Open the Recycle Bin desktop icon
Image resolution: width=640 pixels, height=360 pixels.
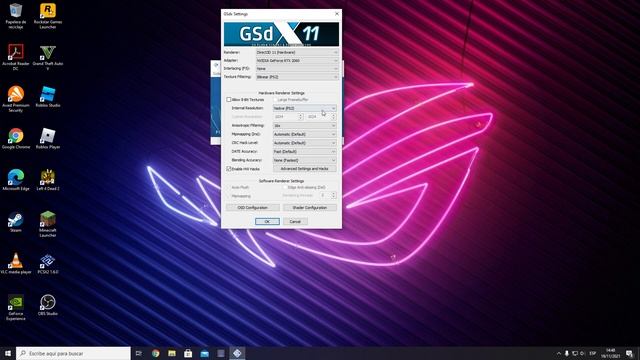pos(16,16)
